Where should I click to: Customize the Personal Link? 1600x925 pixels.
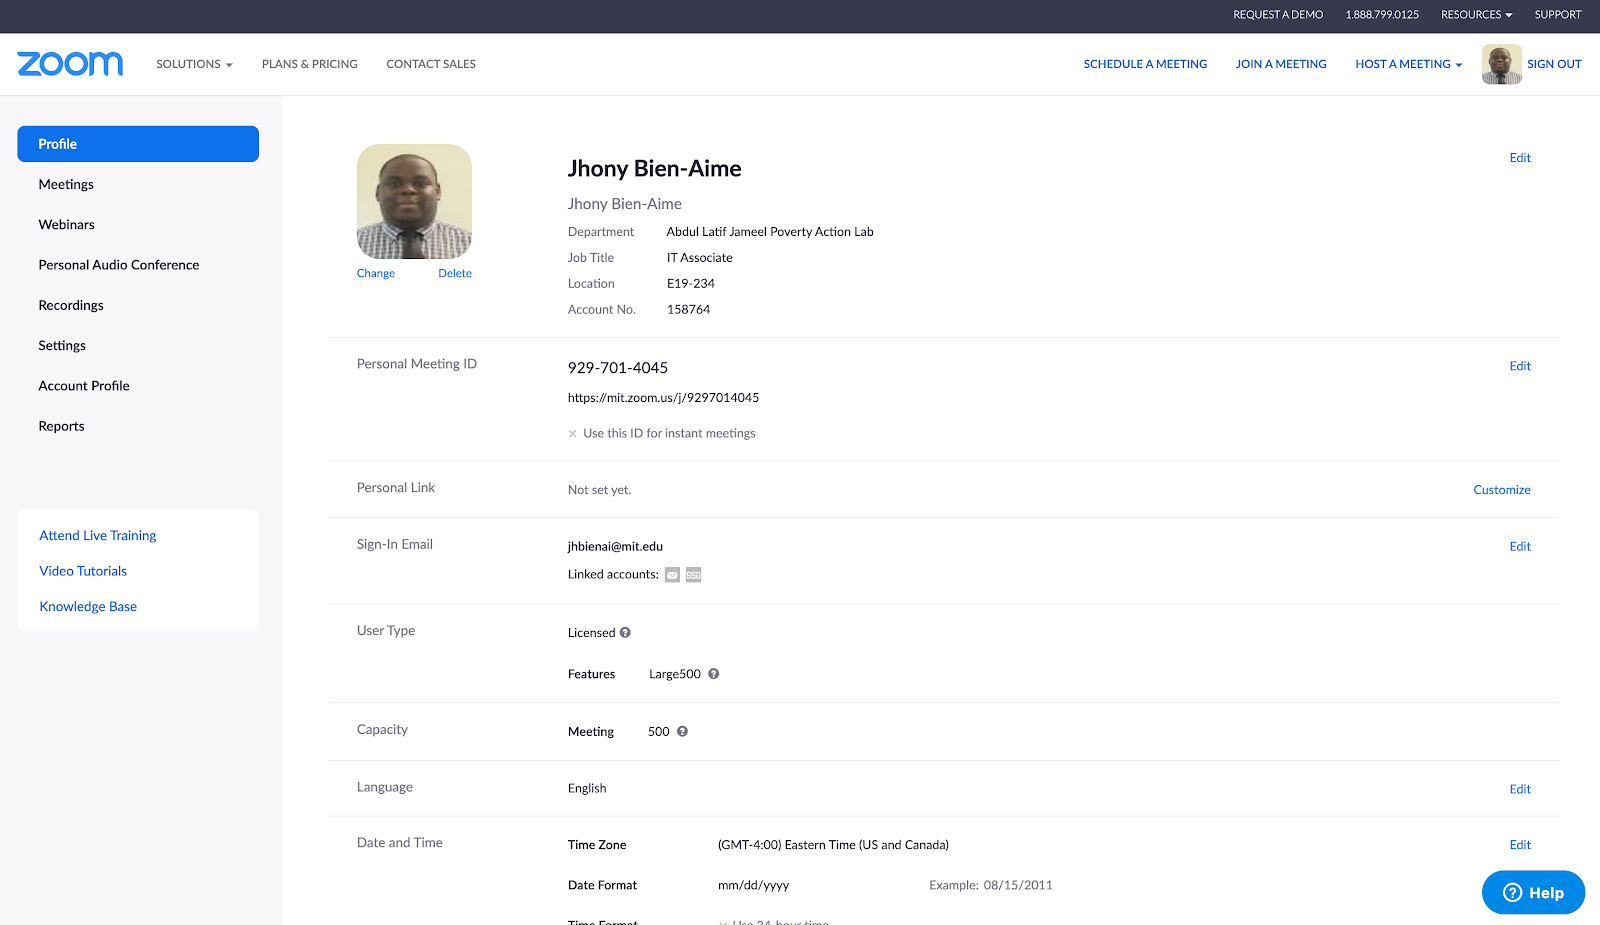(x=1502, y=490)
